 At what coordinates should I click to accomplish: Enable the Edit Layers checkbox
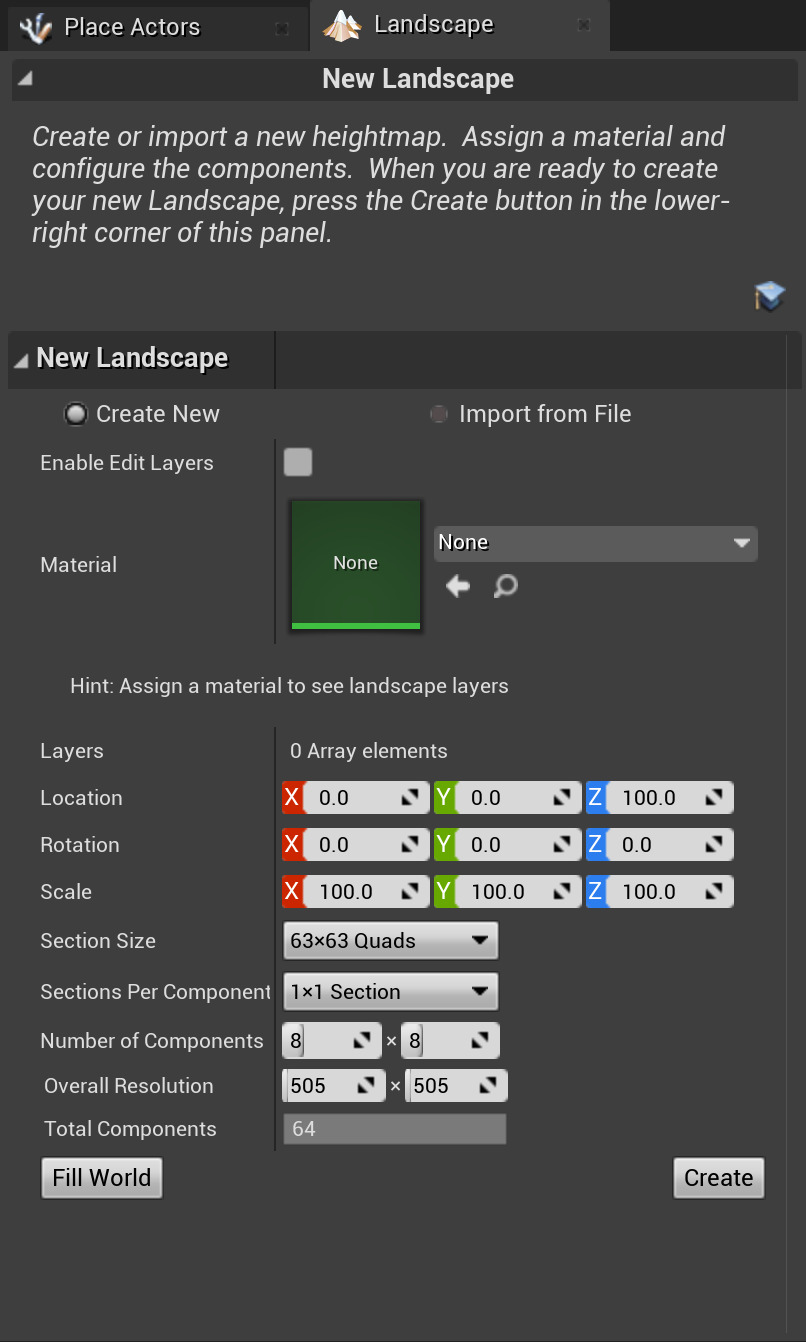click(297, 462)
